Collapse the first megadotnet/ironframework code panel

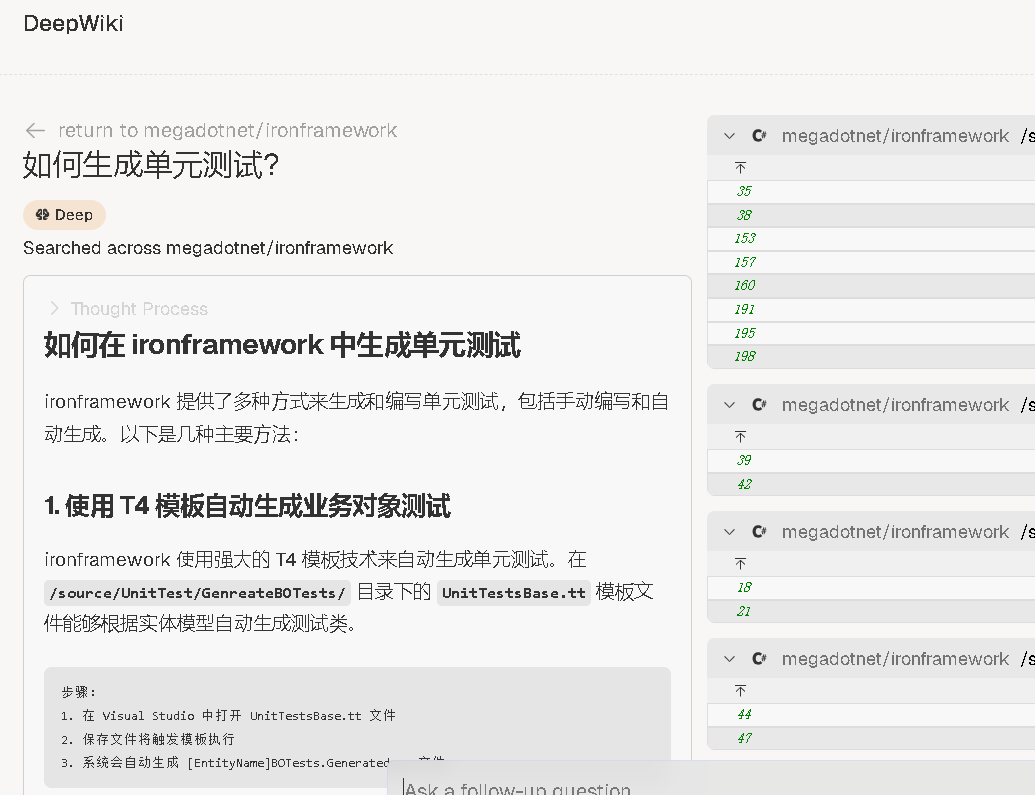[729, 136]
